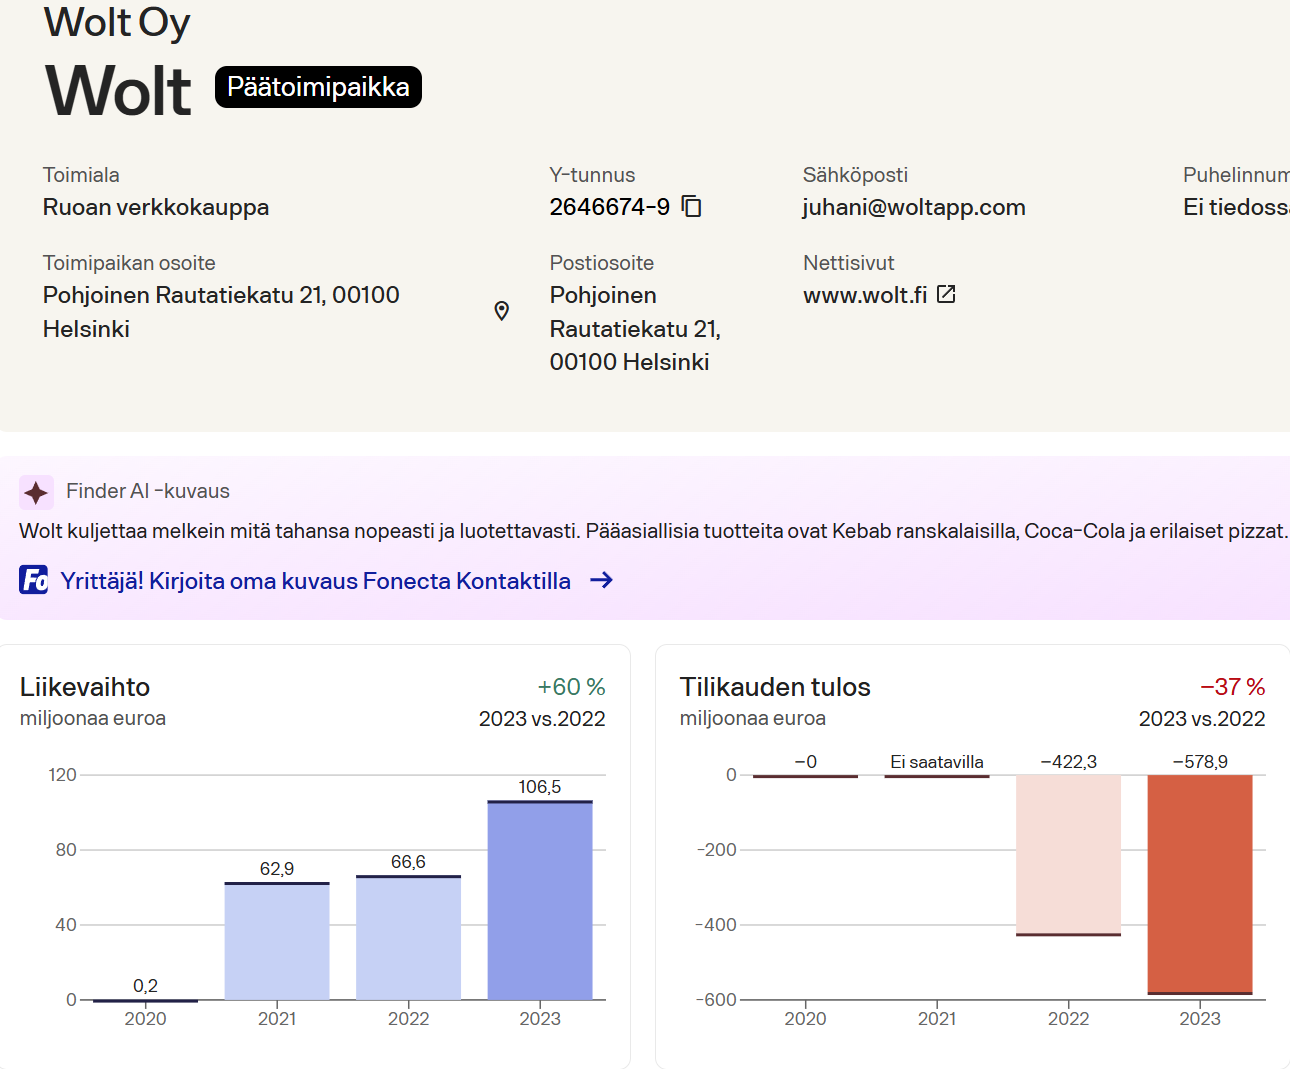Click the arrow after Fonecta Kontaktilla link
Image resolution: width=1290 pixels, height=1069 pixels.
[x=601, y=580]
